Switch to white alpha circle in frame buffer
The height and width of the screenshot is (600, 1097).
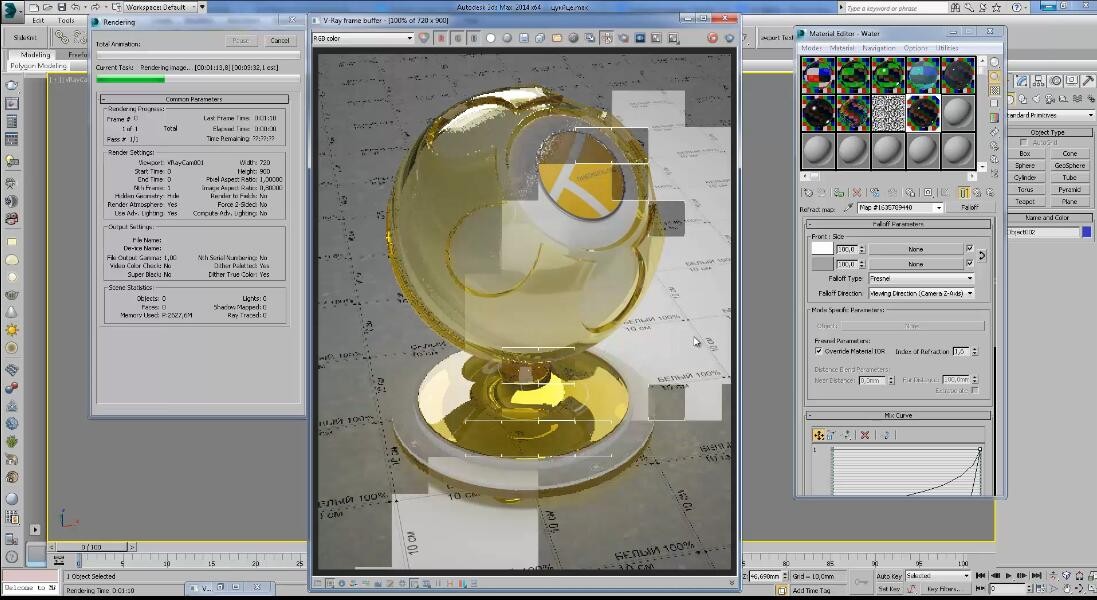(x=490, y=38)
